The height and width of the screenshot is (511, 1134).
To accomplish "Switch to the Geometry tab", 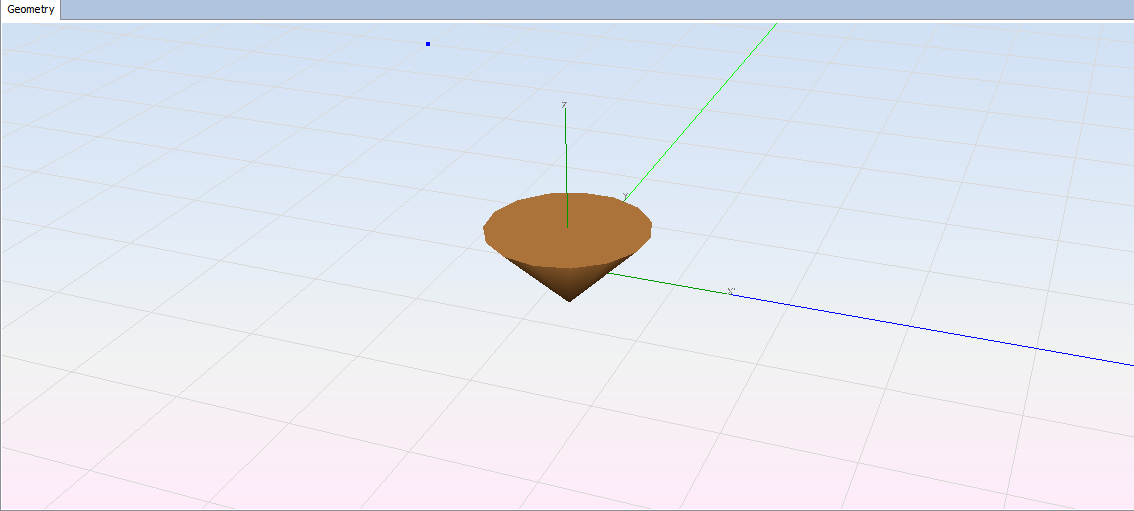I will tap(31, 9).
